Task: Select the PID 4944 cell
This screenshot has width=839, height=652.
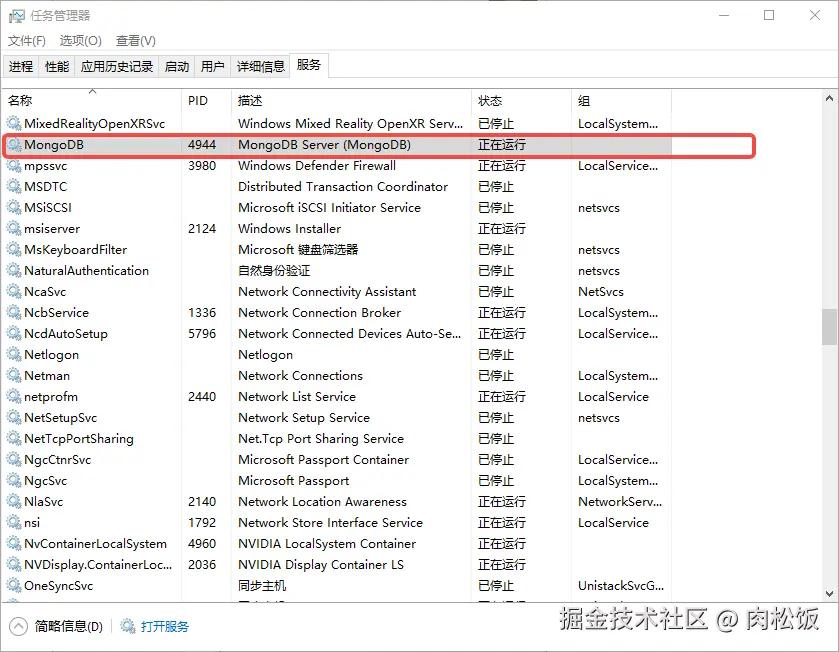Action: (x=202, y=145)
